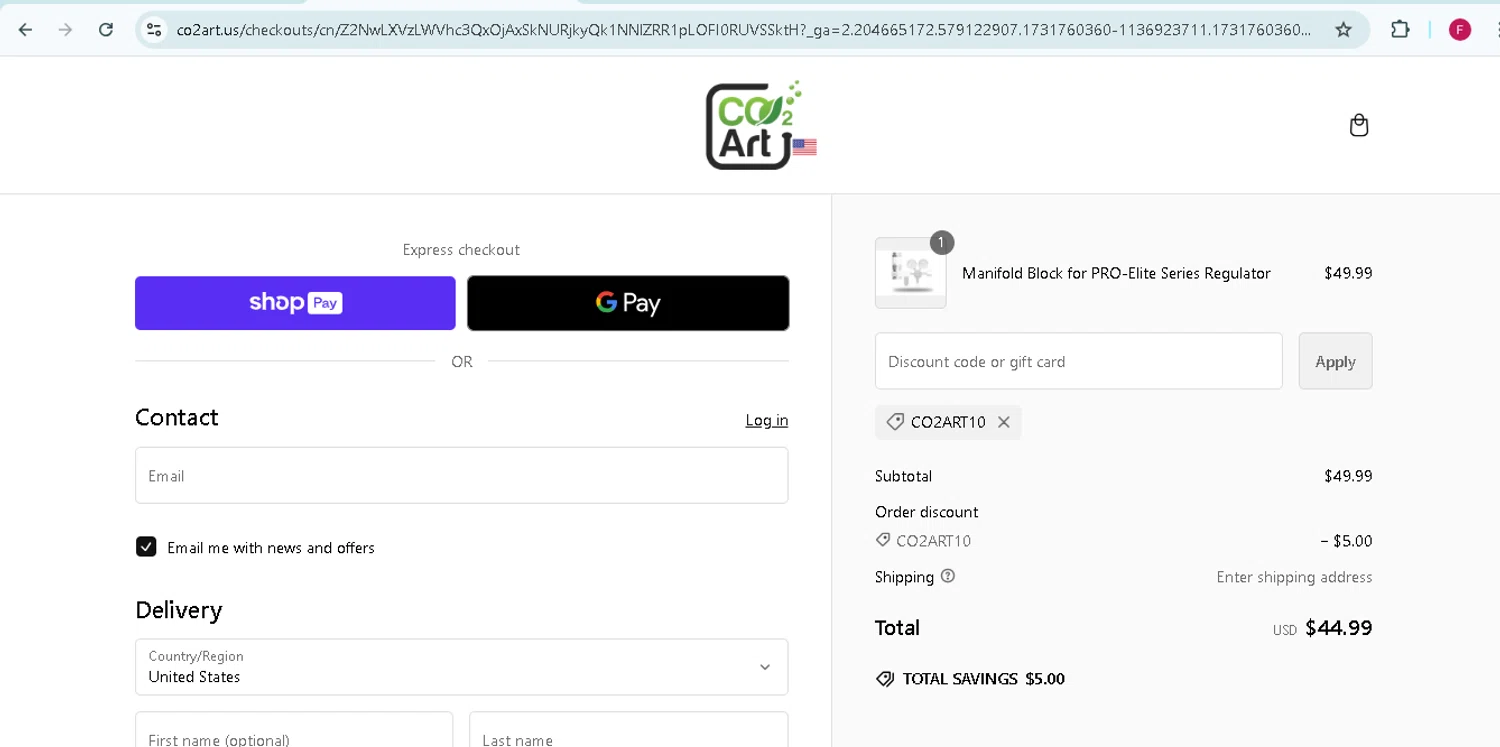View site information icon in address bar
This screenshot has width=1500, height=747.
point(154,30)
